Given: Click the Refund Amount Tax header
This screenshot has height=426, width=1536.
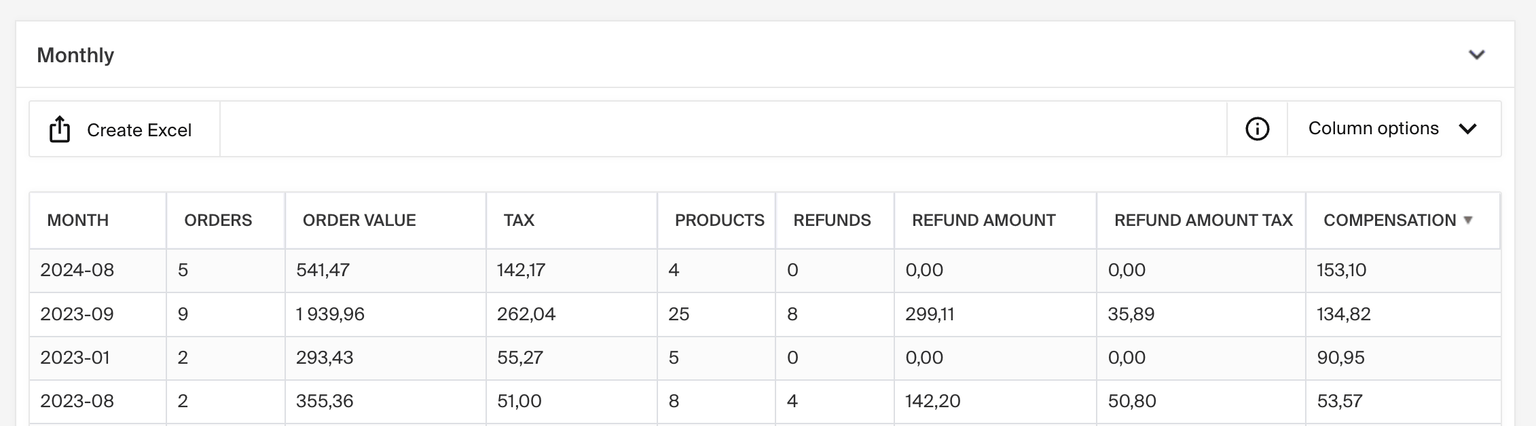Looking at the screenshot, I should click(x=1203, y=220).
